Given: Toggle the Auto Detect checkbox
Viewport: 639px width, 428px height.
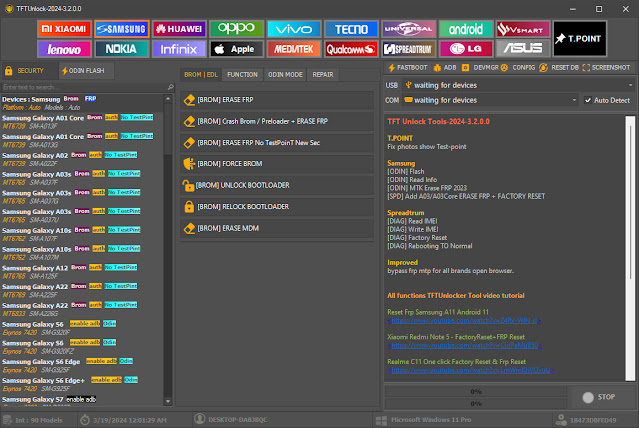Looking at the screenshot, I should pyautogui.click(x=588, y=100).
